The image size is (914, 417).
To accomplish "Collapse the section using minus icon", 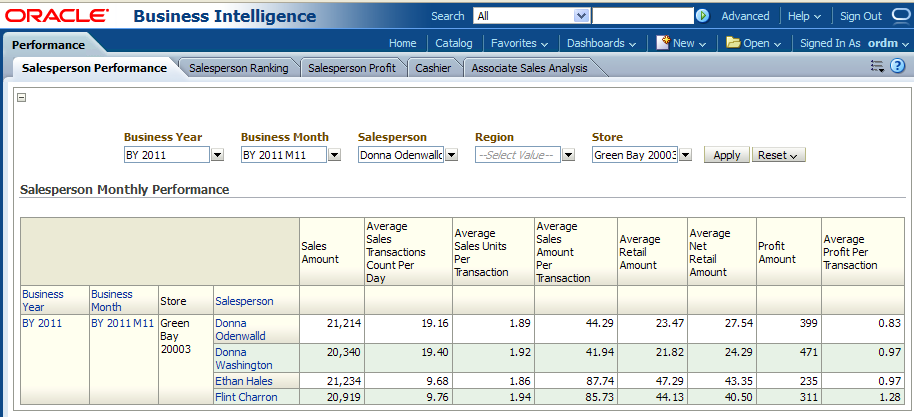I will pyautogui.click(x=23, y=98).
